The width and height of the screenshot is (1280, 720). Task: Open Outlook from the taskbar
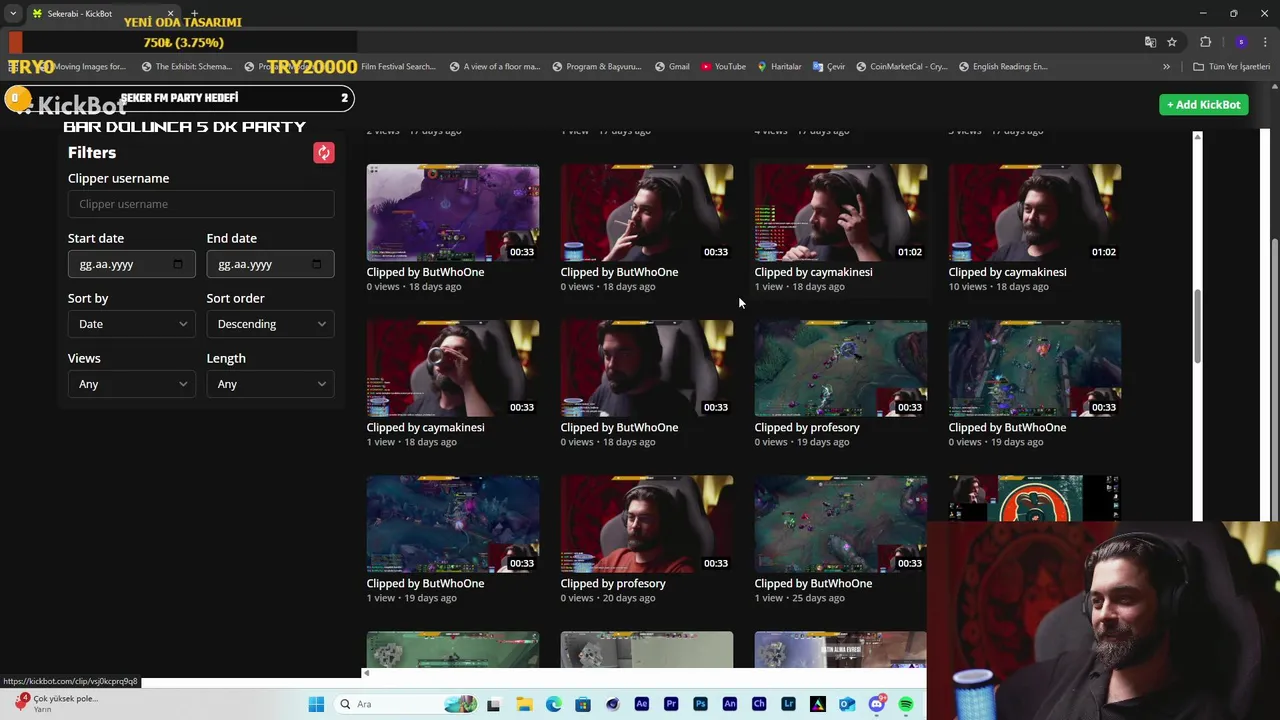[x=847, y=704]
